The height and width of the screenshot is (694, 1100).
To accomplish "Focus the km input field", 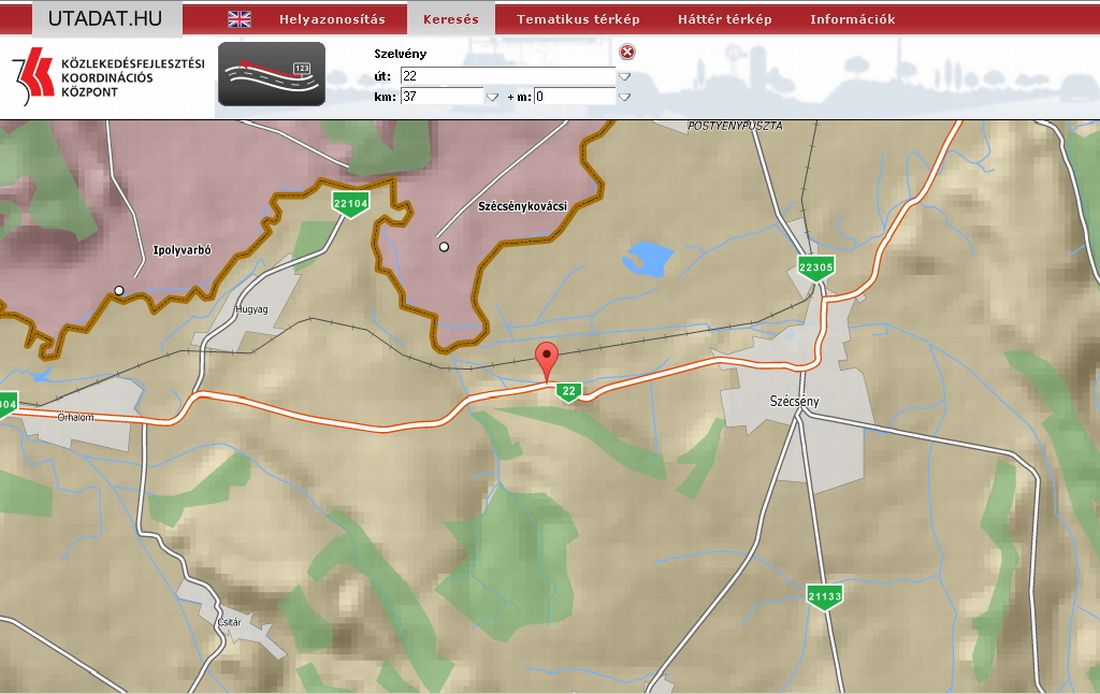I will (x=441, y=97).
